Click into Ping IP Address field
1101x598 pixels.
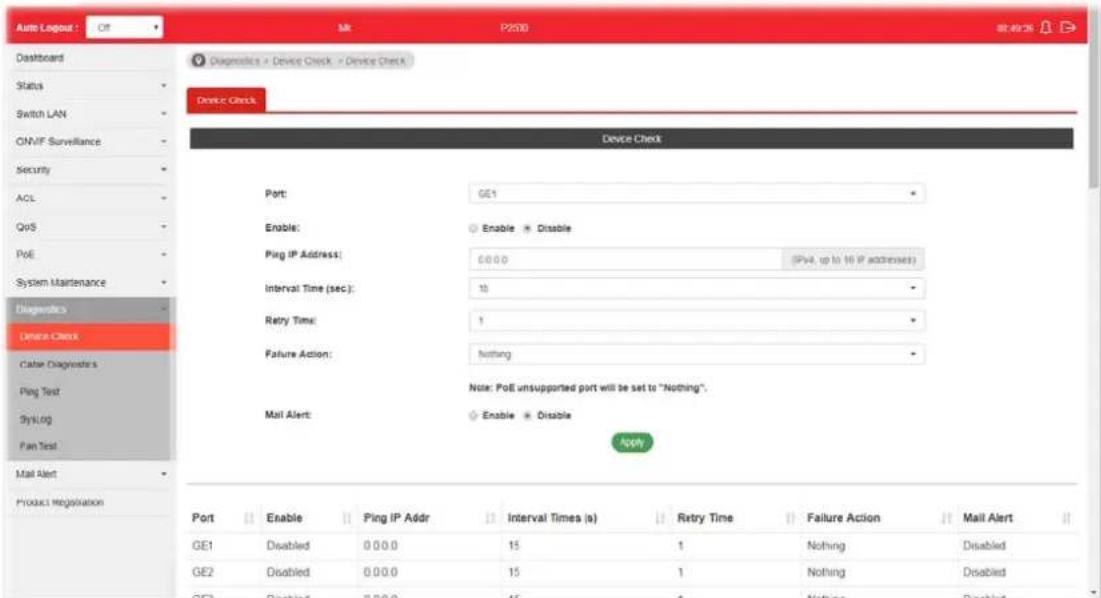click(x=625, y=260)
